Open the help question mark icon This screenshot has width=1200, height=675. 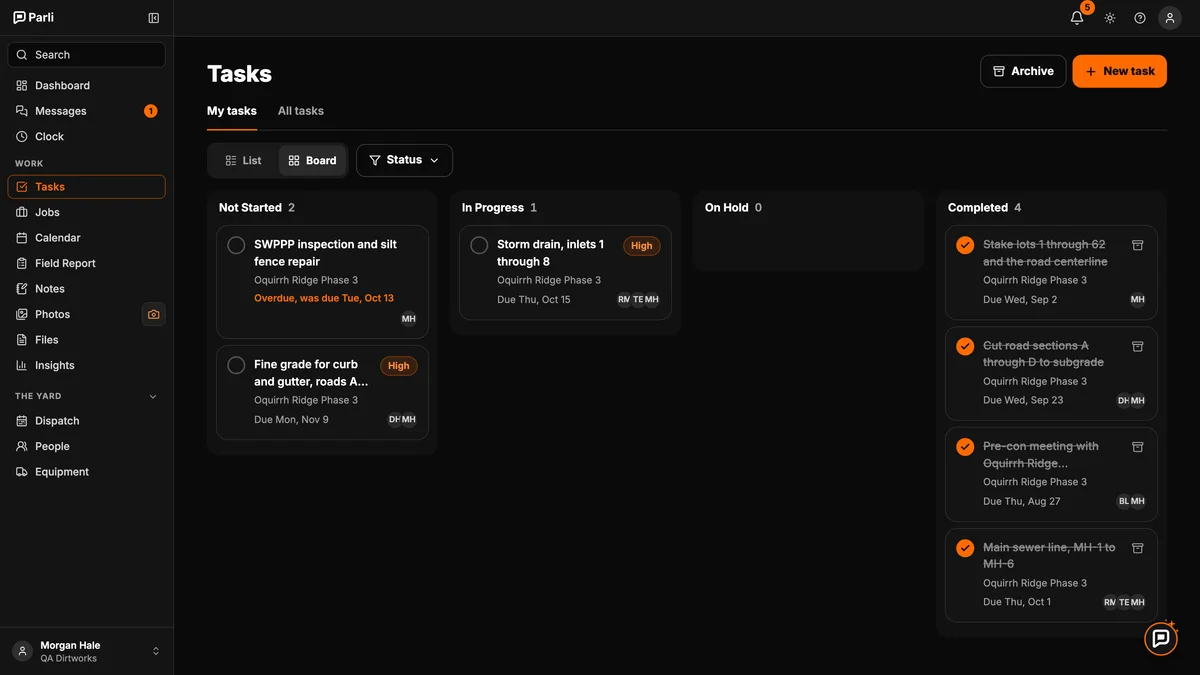[1140, 18]
